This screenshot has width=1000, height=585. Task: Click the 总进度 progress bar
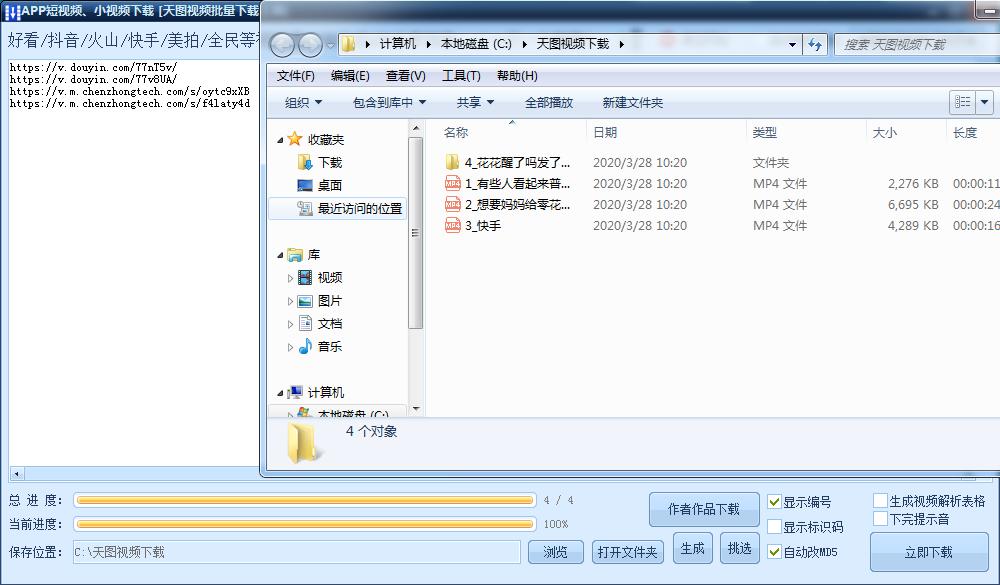(x=305, y=500)
